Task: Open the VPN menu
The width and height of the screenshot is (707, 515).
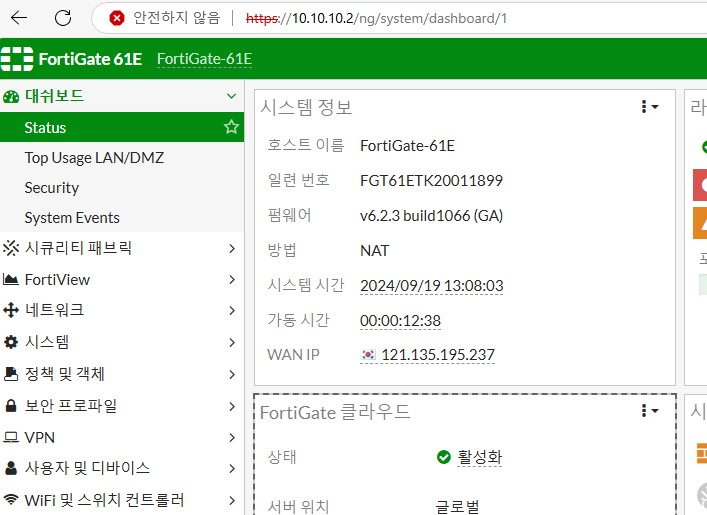Action: [x=40, y=437]
